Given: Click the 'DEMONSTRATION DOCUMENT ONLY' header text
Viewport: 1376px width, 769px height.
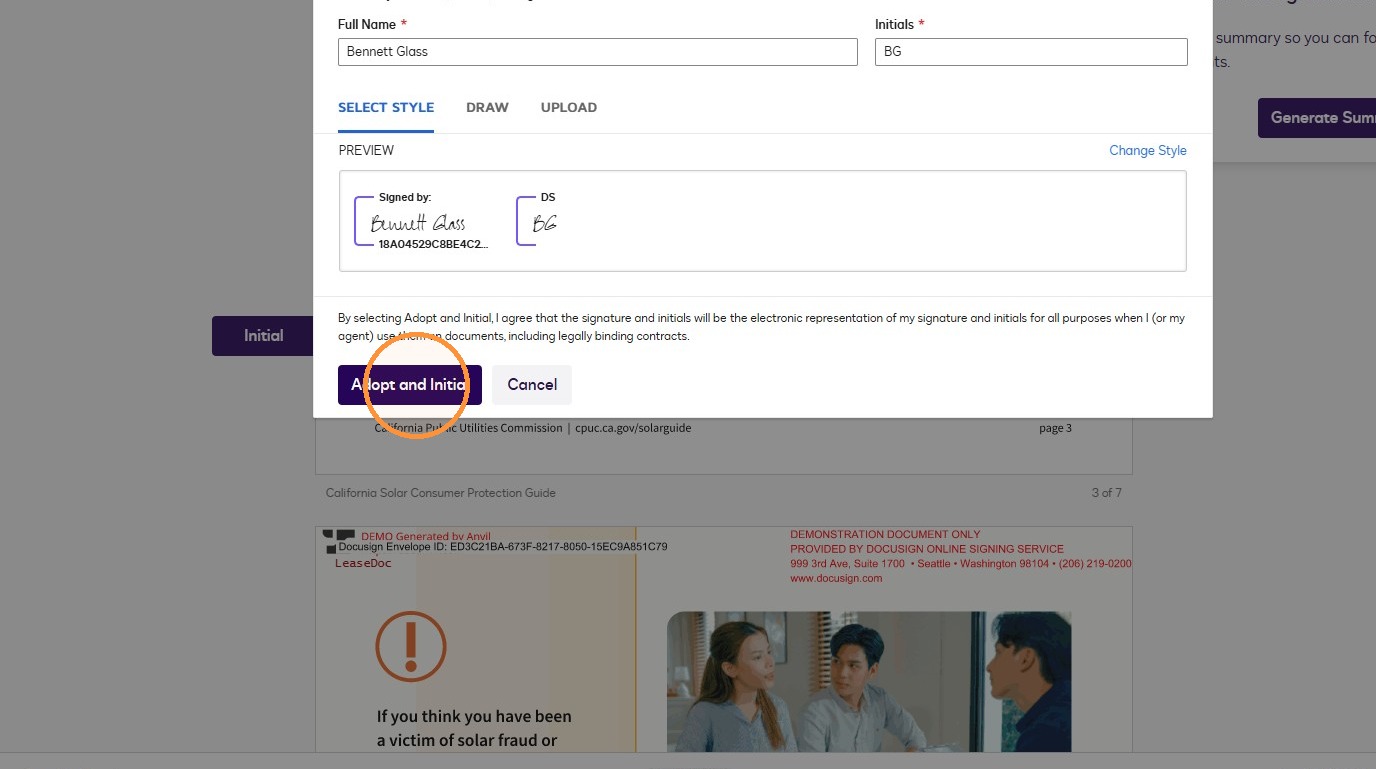Looking at the screenshot, I should 885,535.
